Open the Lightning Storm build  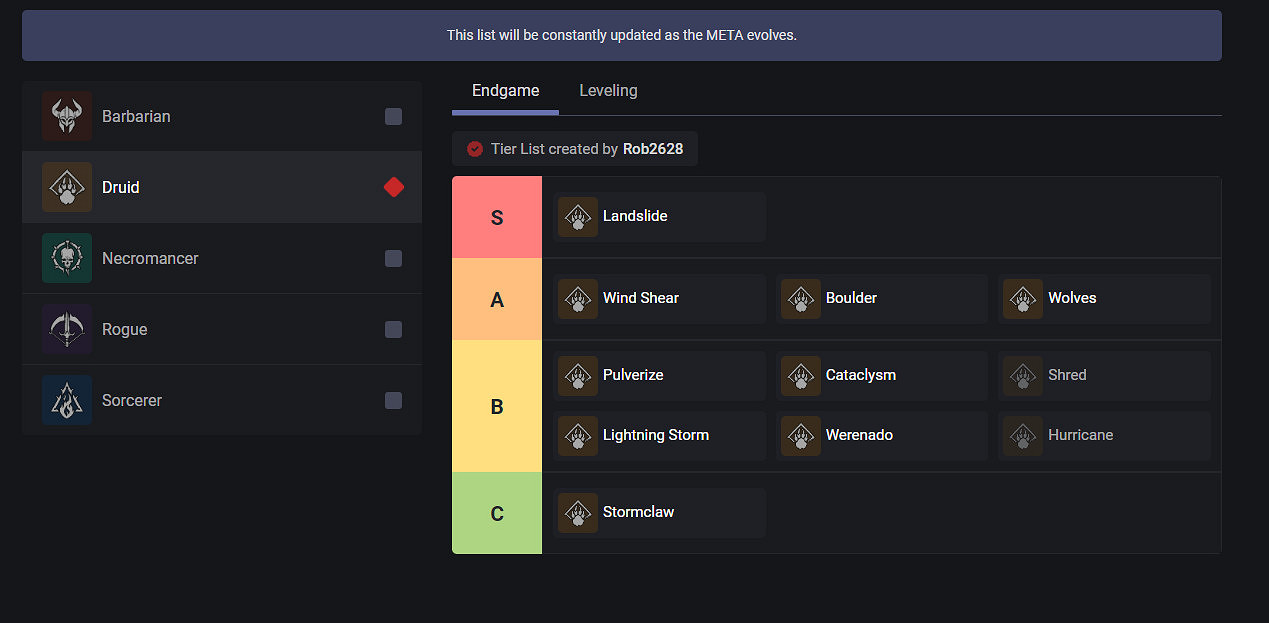pyautogui.click(x=655, y=435)
